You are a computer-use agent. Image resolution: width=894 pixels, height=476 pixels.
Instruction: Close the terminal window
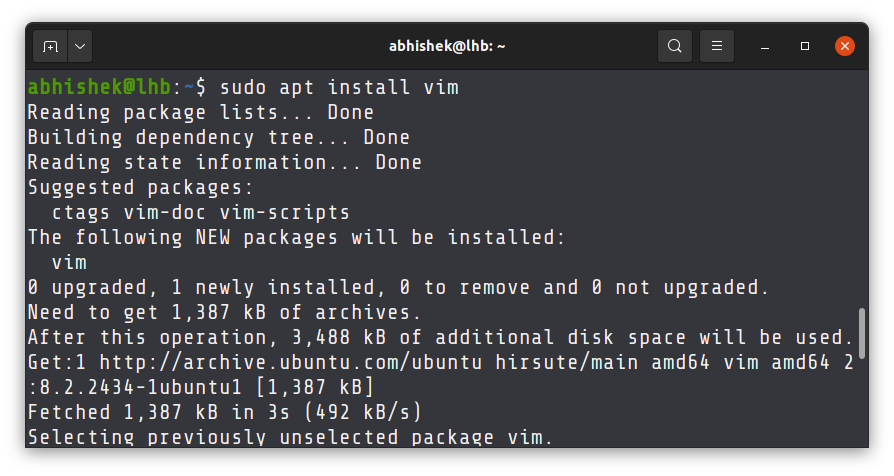click(x=845, y=46)
